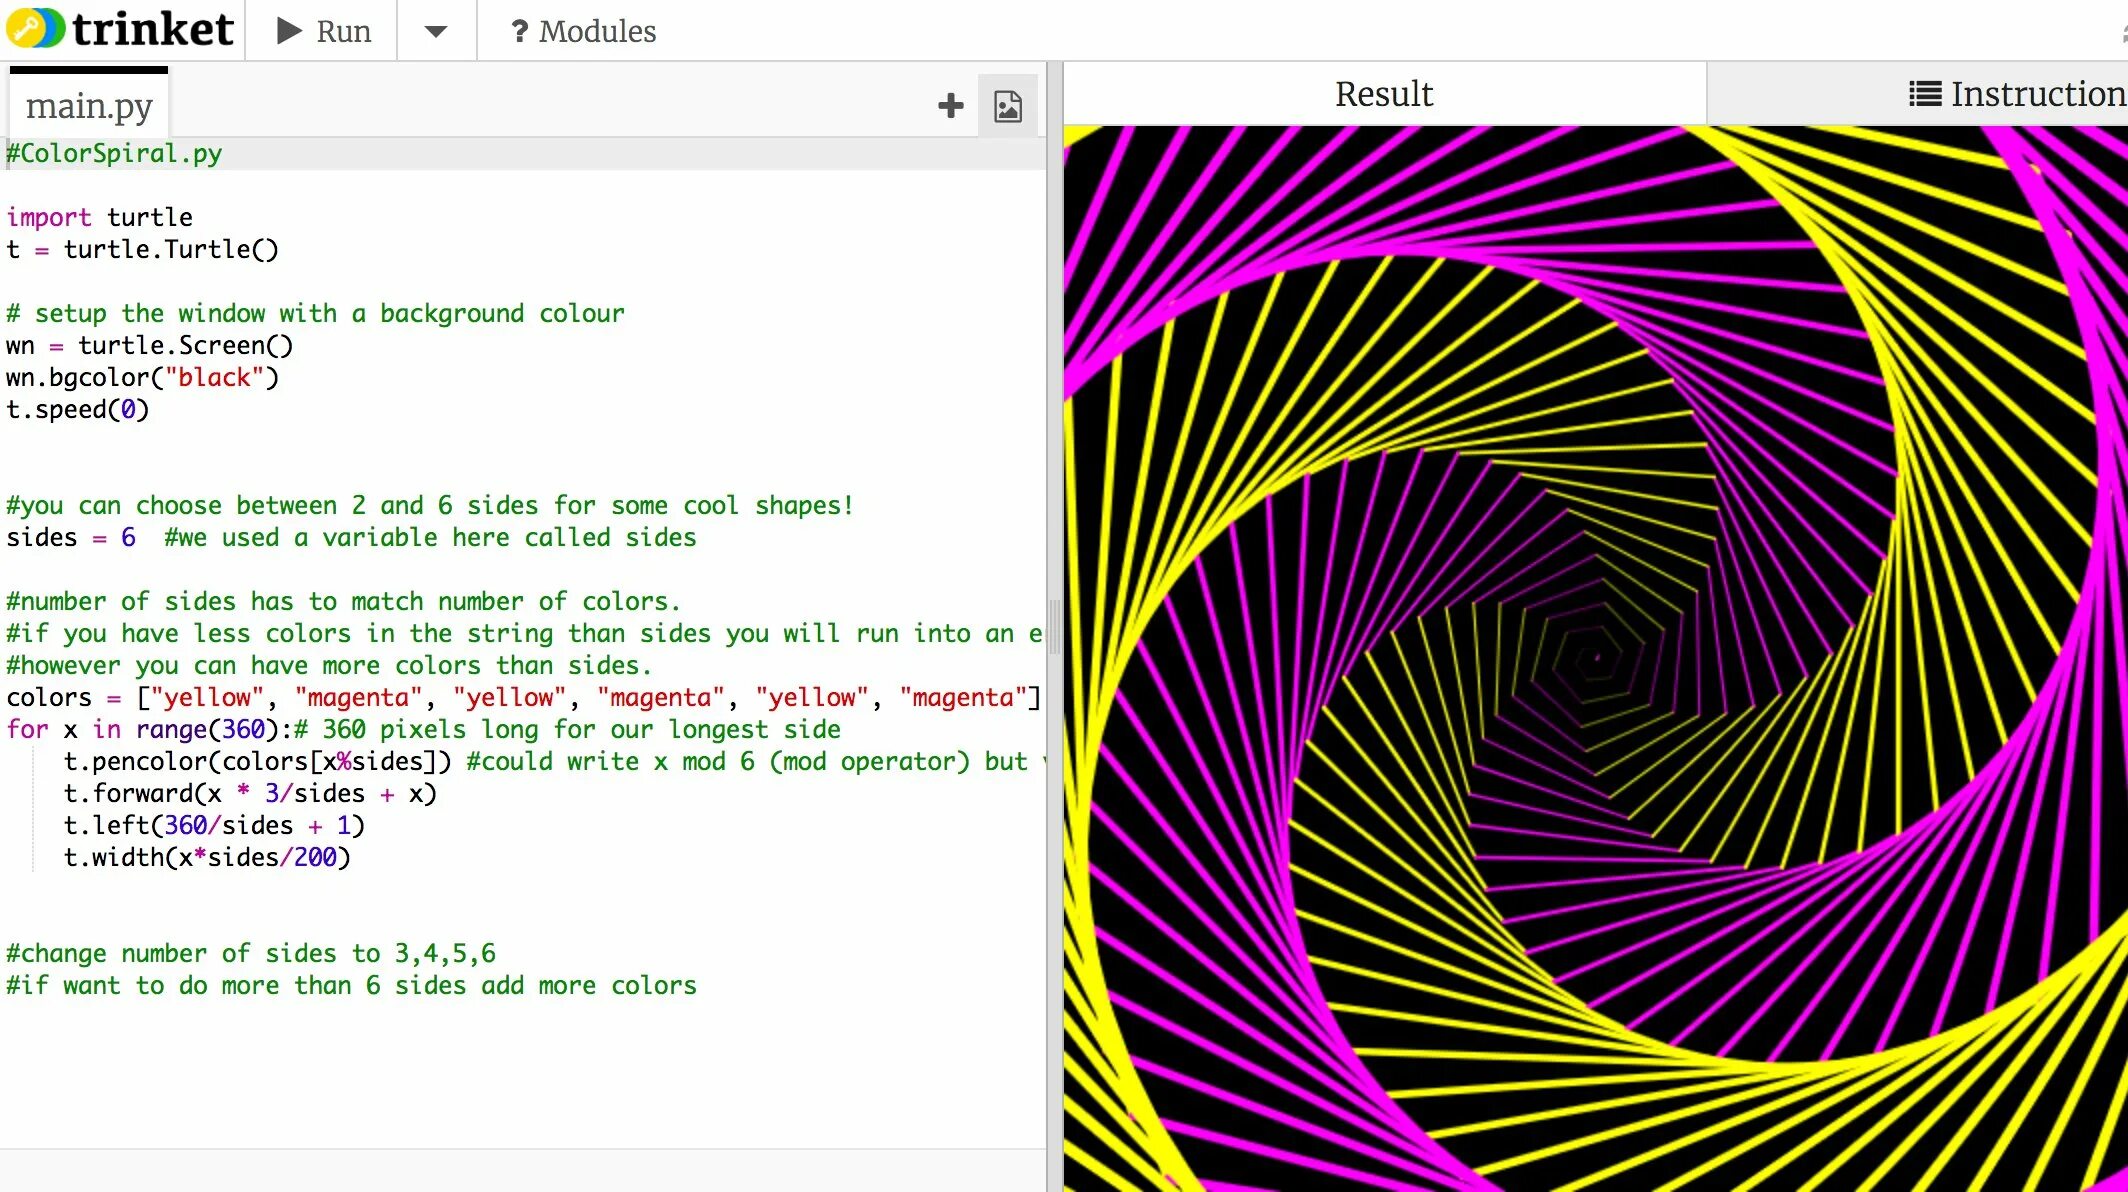
Task: Click the #ColorSpiral.py first line
Action: pos(115,154)
